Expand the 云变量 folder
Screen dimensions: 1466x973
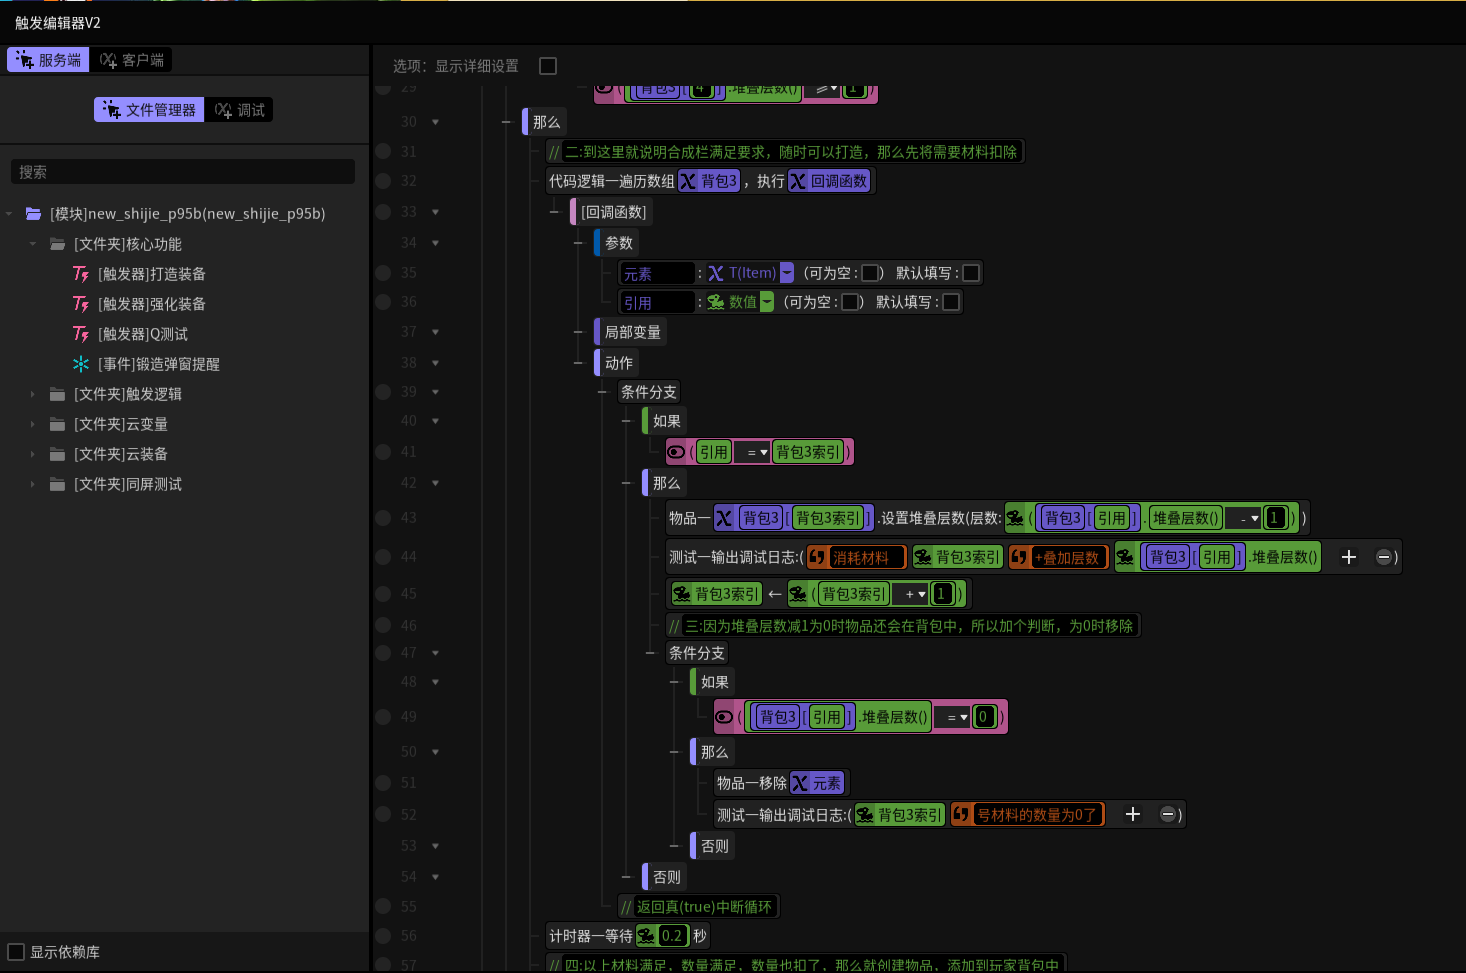click(33, 424)
